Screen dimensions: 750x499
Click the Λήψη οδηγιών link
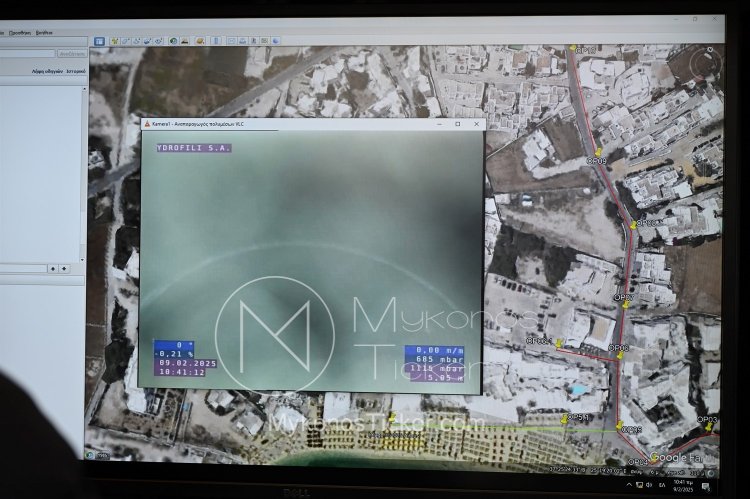(x=46, y=72)
